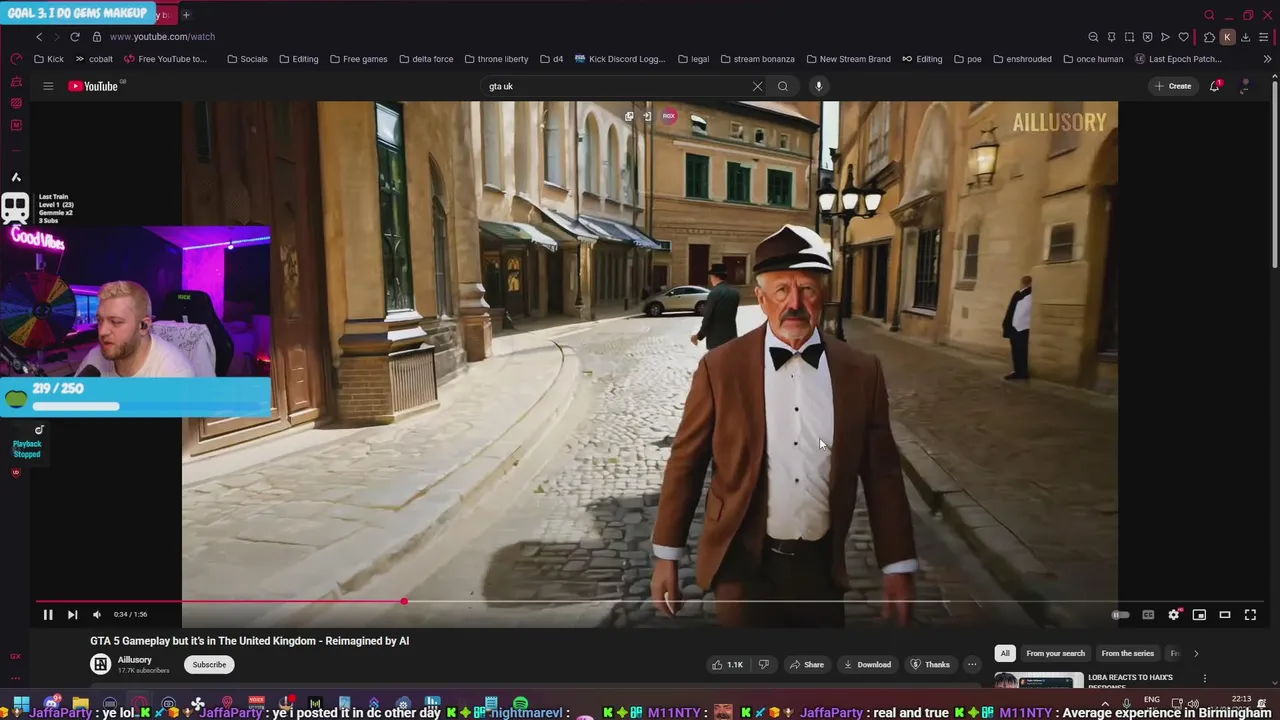Image resolution: width=1280 pixels, height=720 pixels.
Task: Select 'From the series' chip
Action: 1127,653
